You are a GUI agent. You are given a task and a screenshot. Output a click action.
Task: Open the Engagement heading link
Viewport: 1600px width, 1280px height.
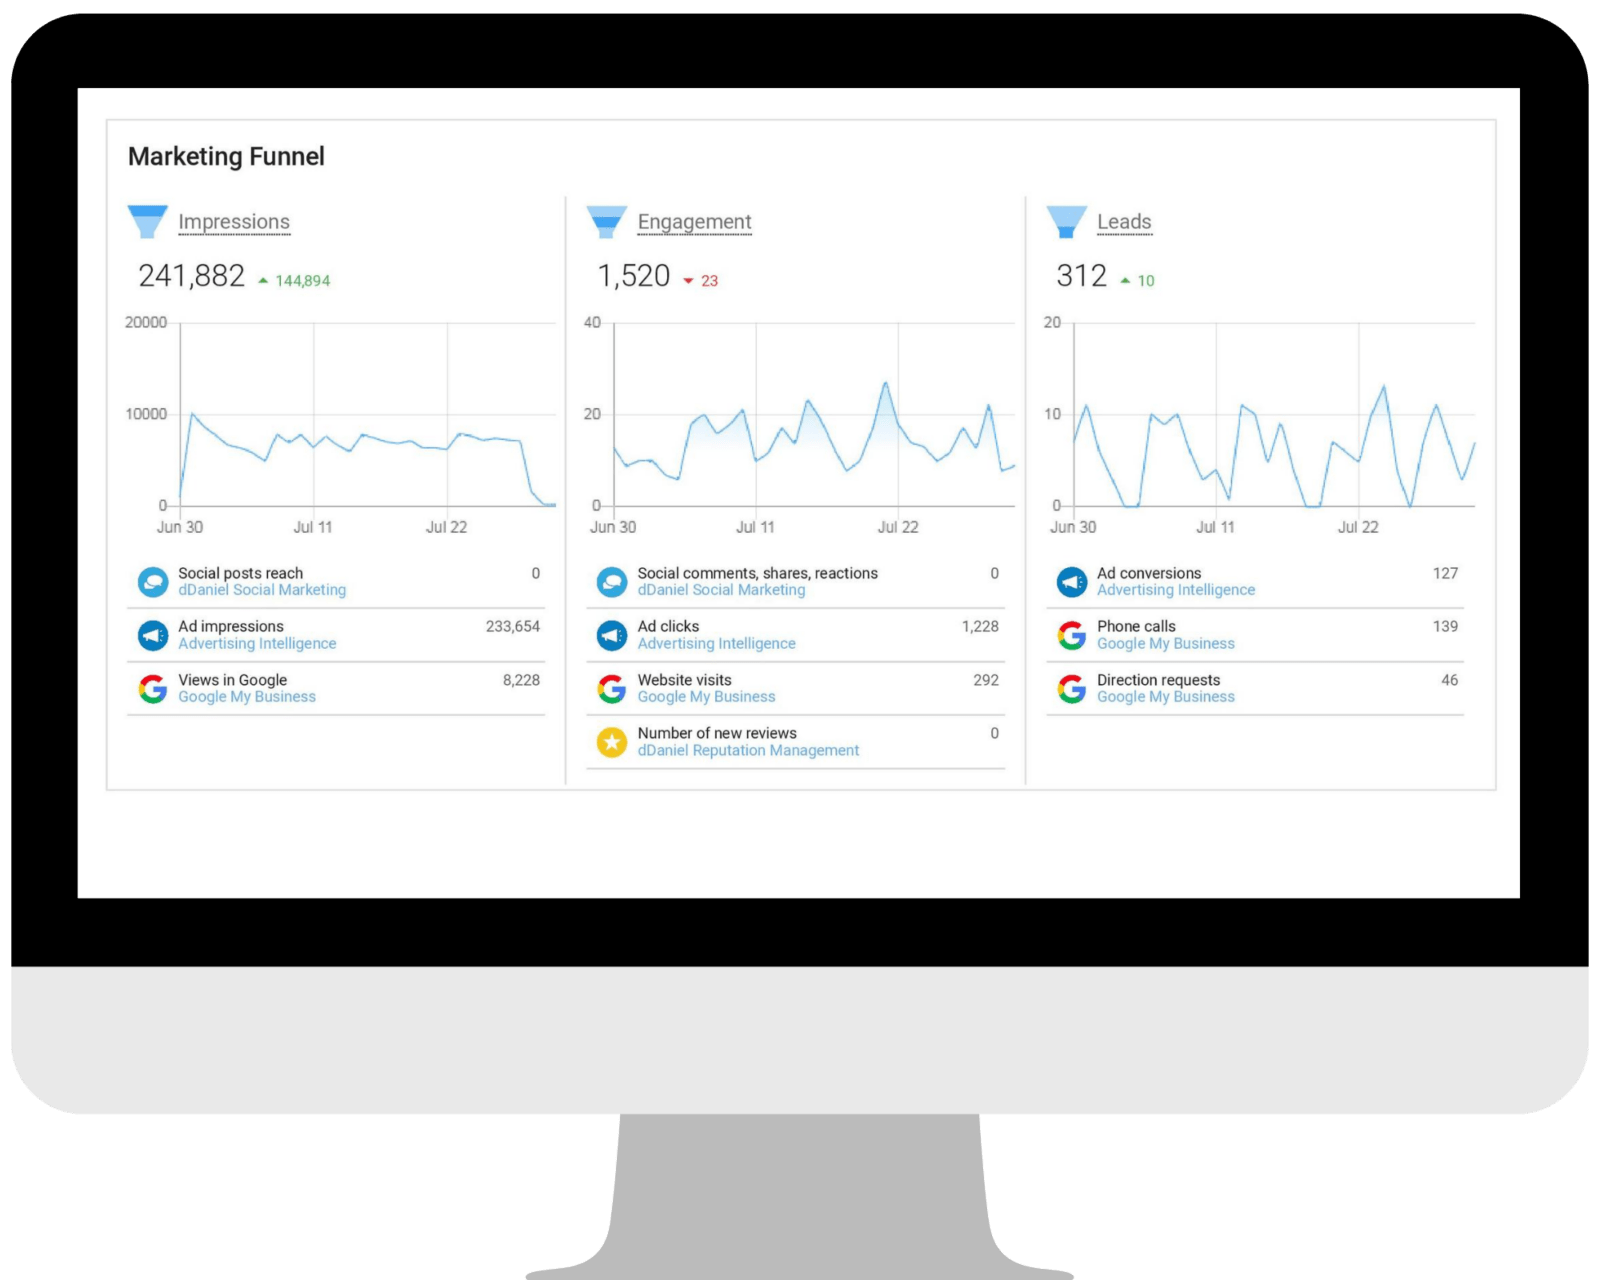click(694, 222)
